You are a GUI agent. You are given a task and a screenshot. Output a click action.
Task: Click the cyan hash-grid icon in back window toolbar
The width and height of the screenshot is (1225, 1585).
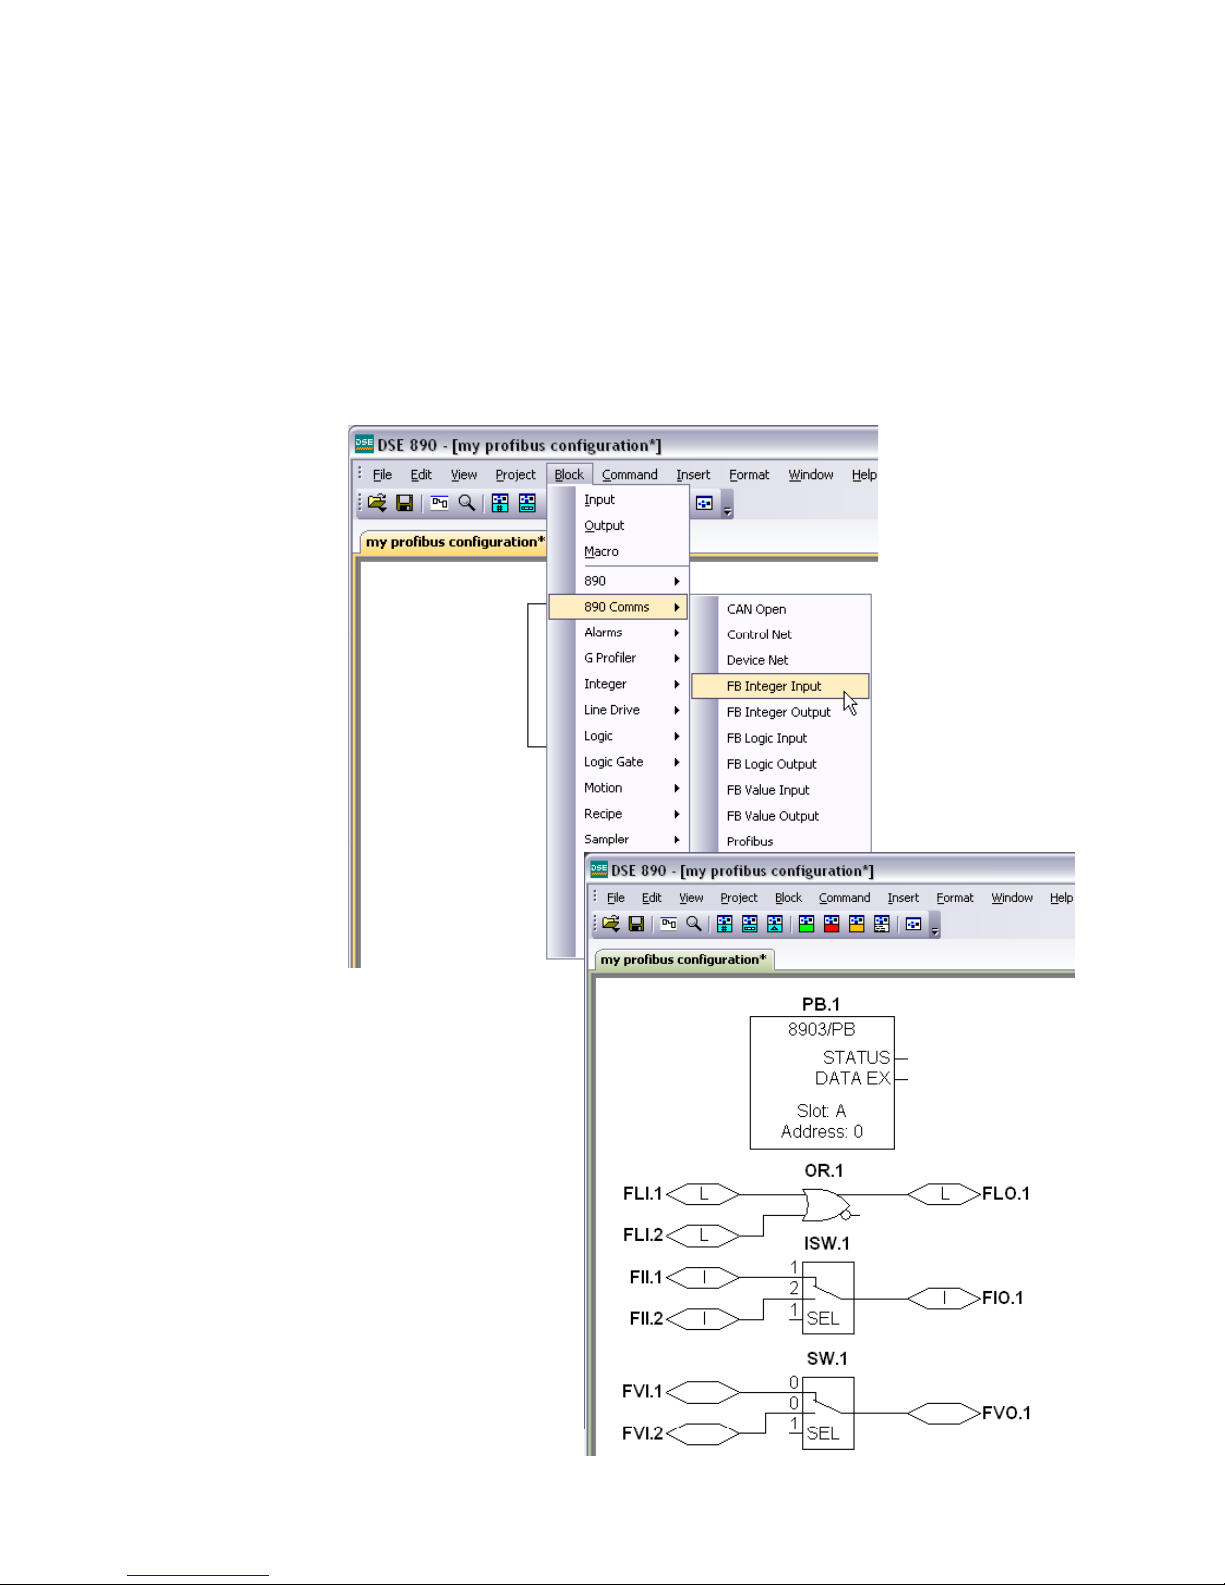click(500, 503)
